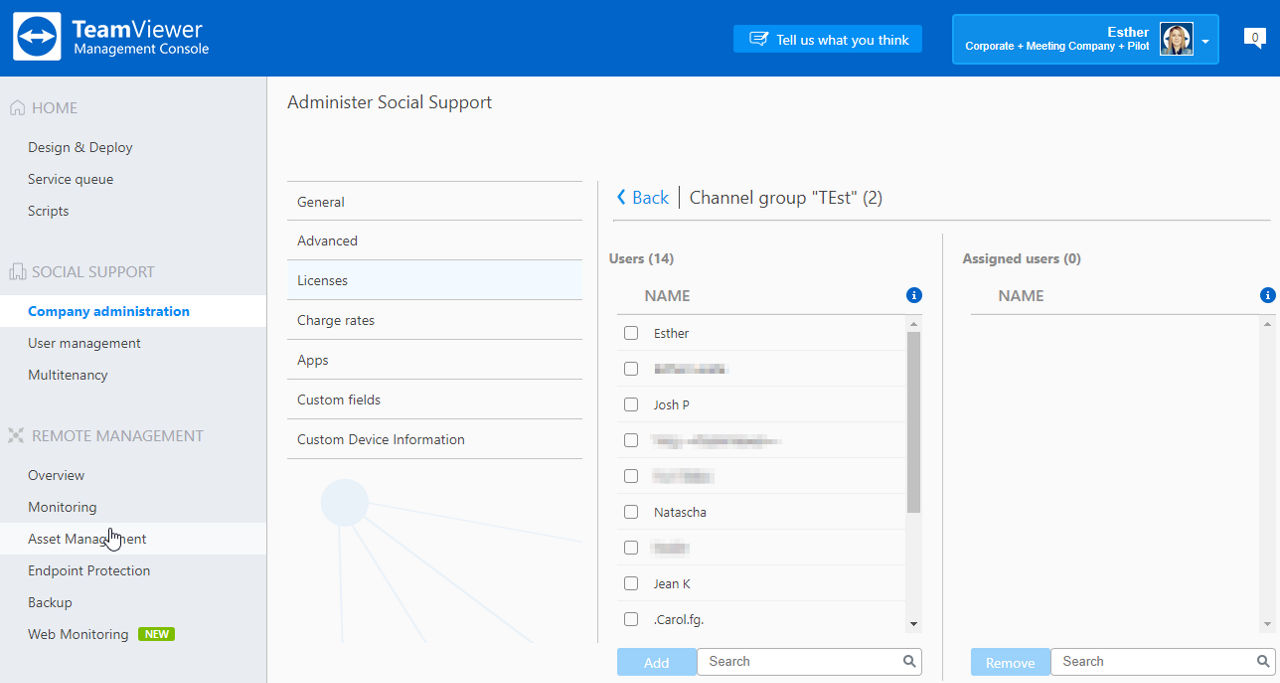Click Esther's profile avatar picture

[1176, 39]
